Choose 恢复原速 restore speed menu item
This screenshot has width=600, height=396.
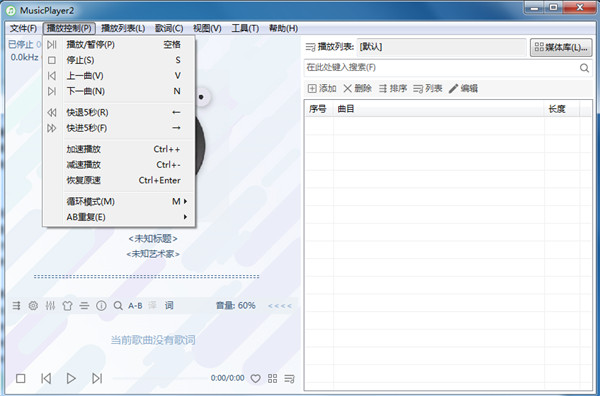[119, 181]
